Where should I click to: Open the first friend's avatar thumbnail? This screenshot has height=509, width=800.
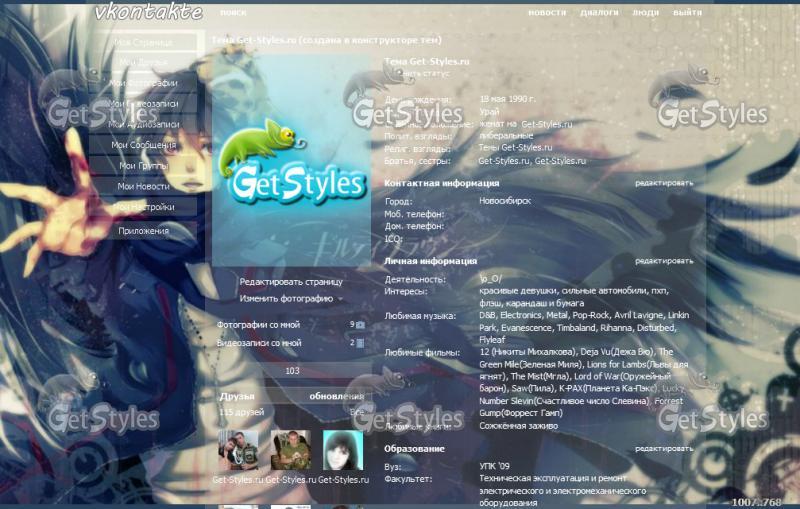pos(238,451)
